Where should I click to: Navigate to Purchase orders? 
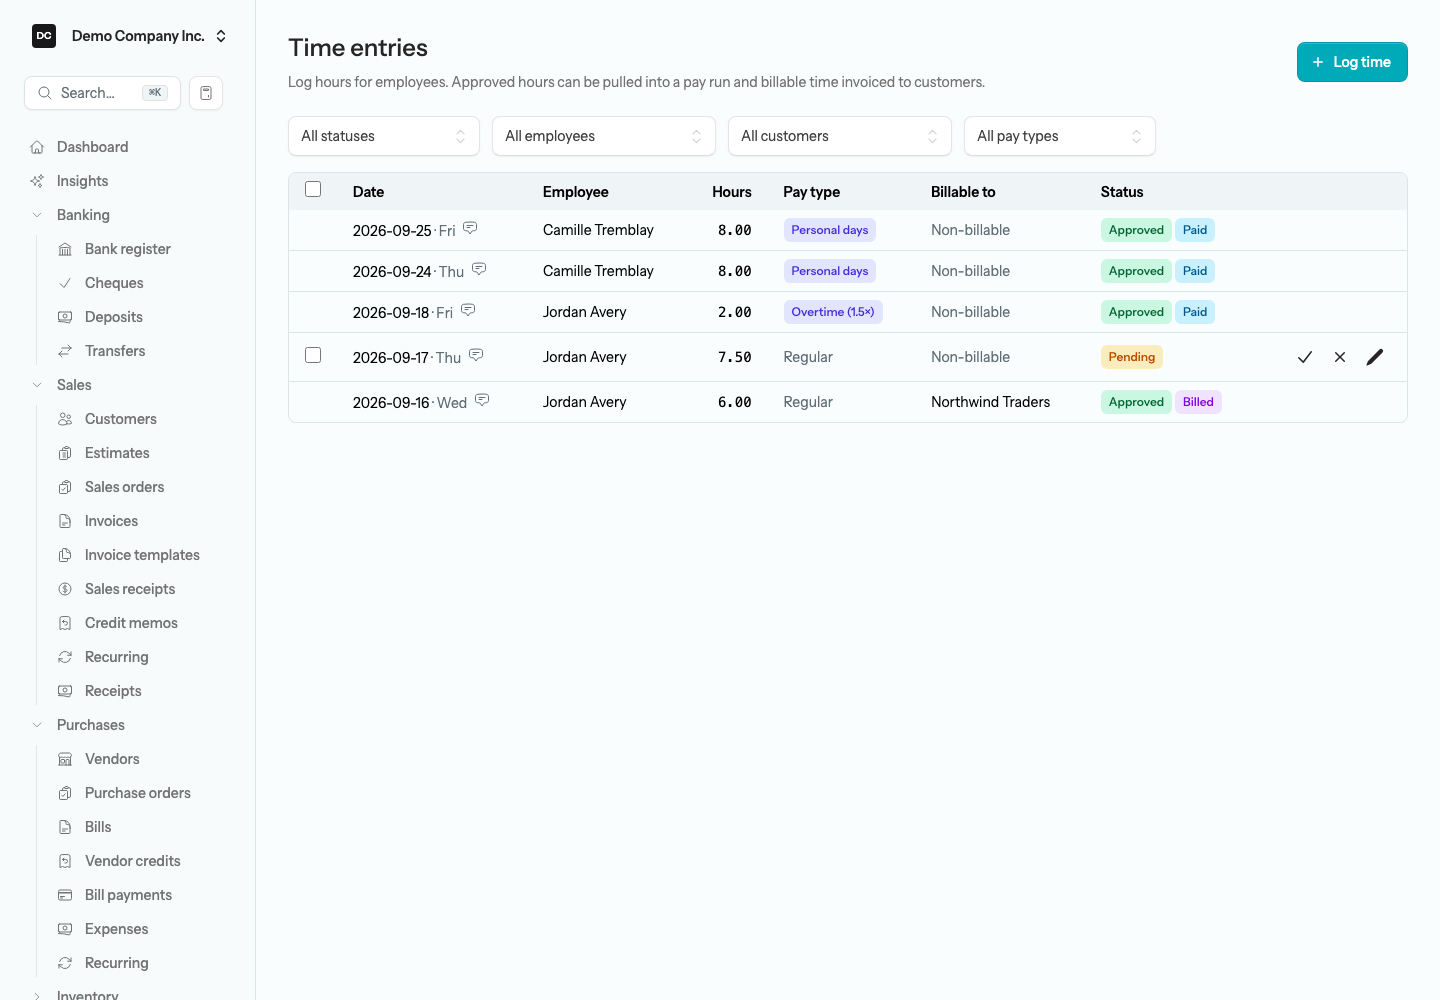point(138,793)
